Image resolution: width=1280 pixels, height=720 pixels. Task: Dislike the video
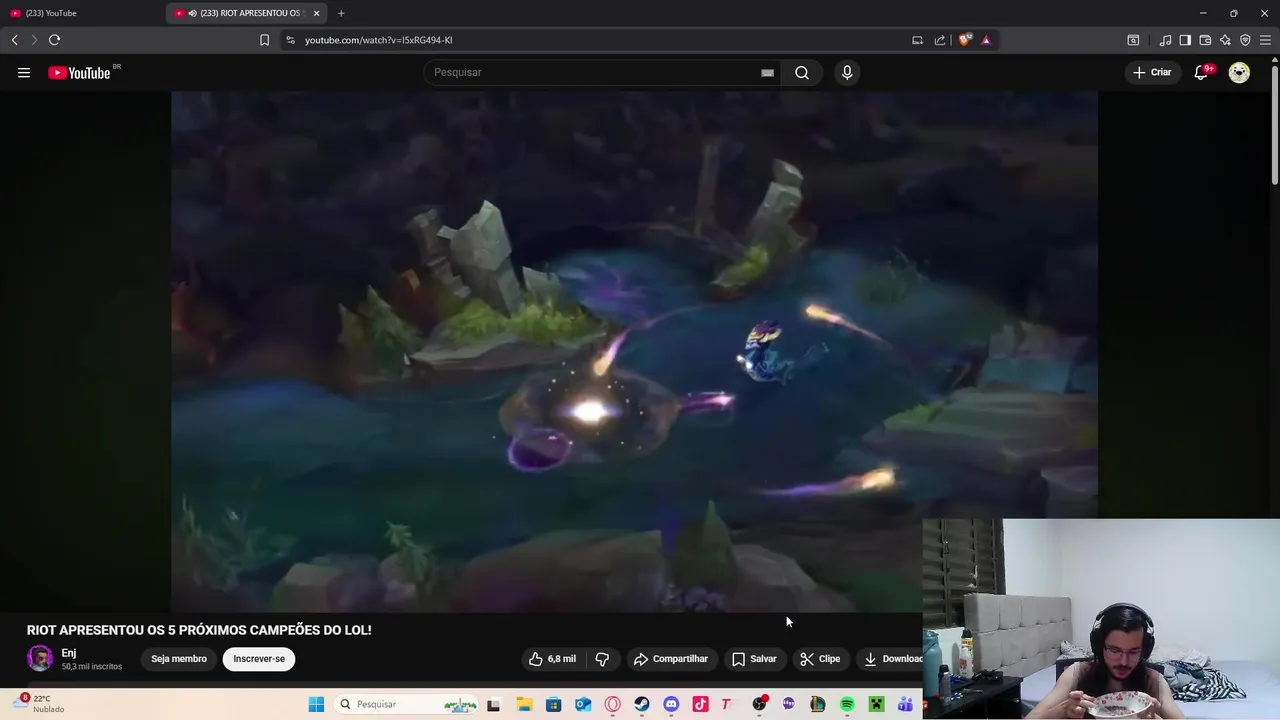[602, 659]
